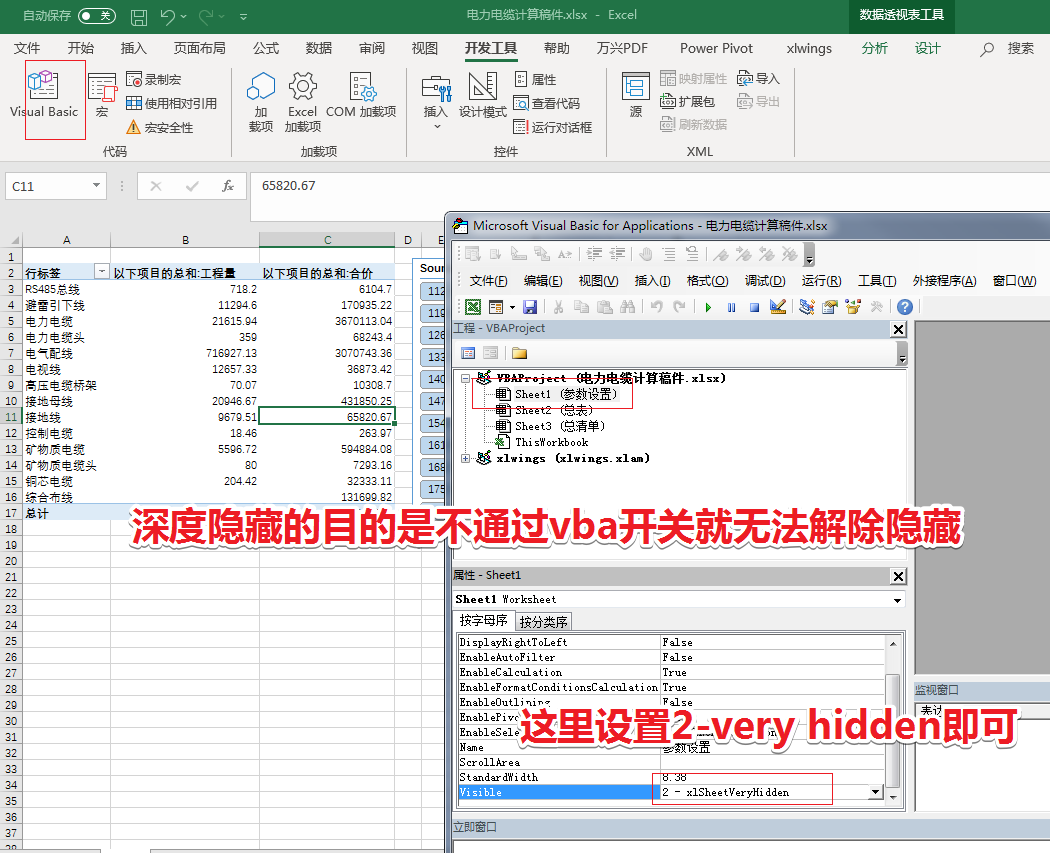Screen dimensions: 1050x853
Task: Save project with VBA floppy disk icon
Action: (530, 307)
